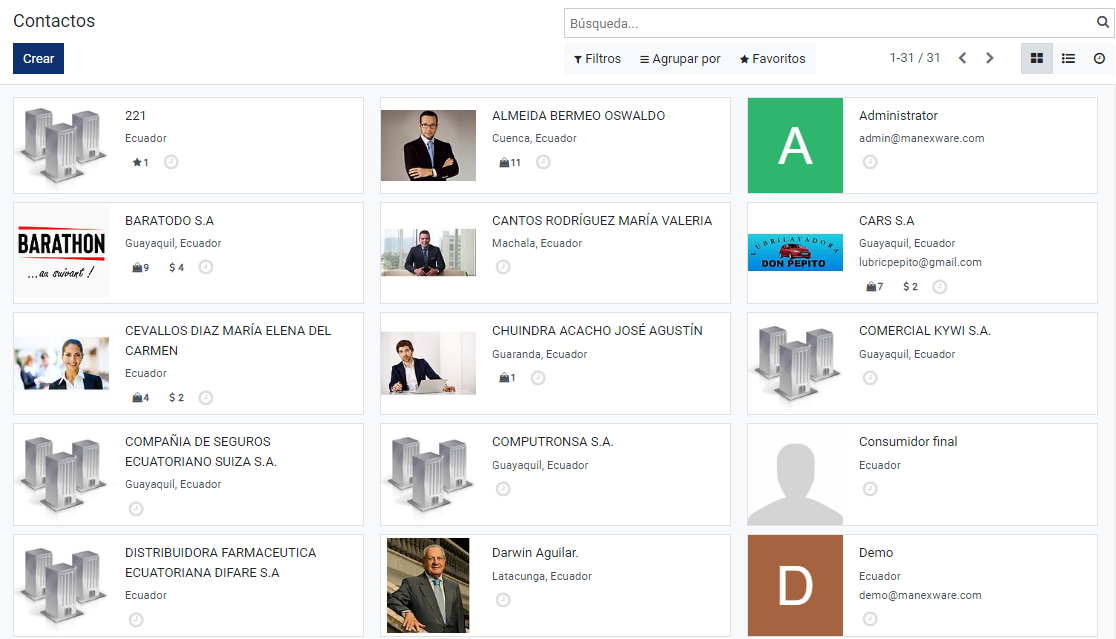
Task: Click the search magnifier icon
Action: [x=1102, y=23]
